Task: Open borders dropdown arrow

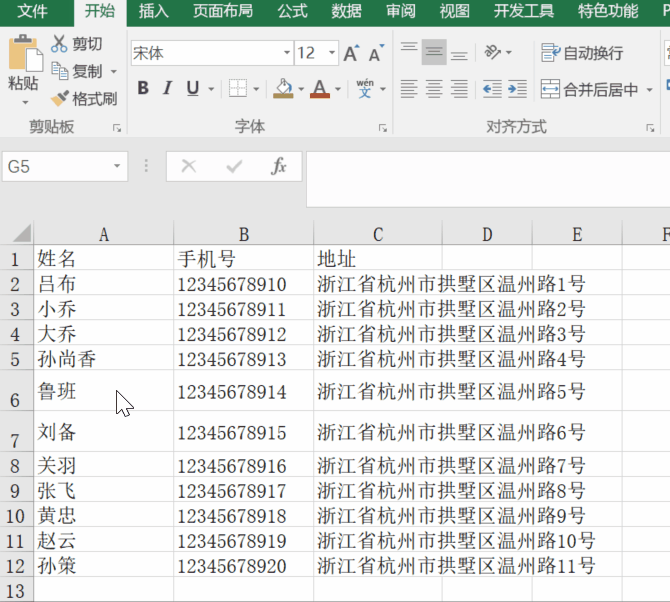Action: point(256,89)
